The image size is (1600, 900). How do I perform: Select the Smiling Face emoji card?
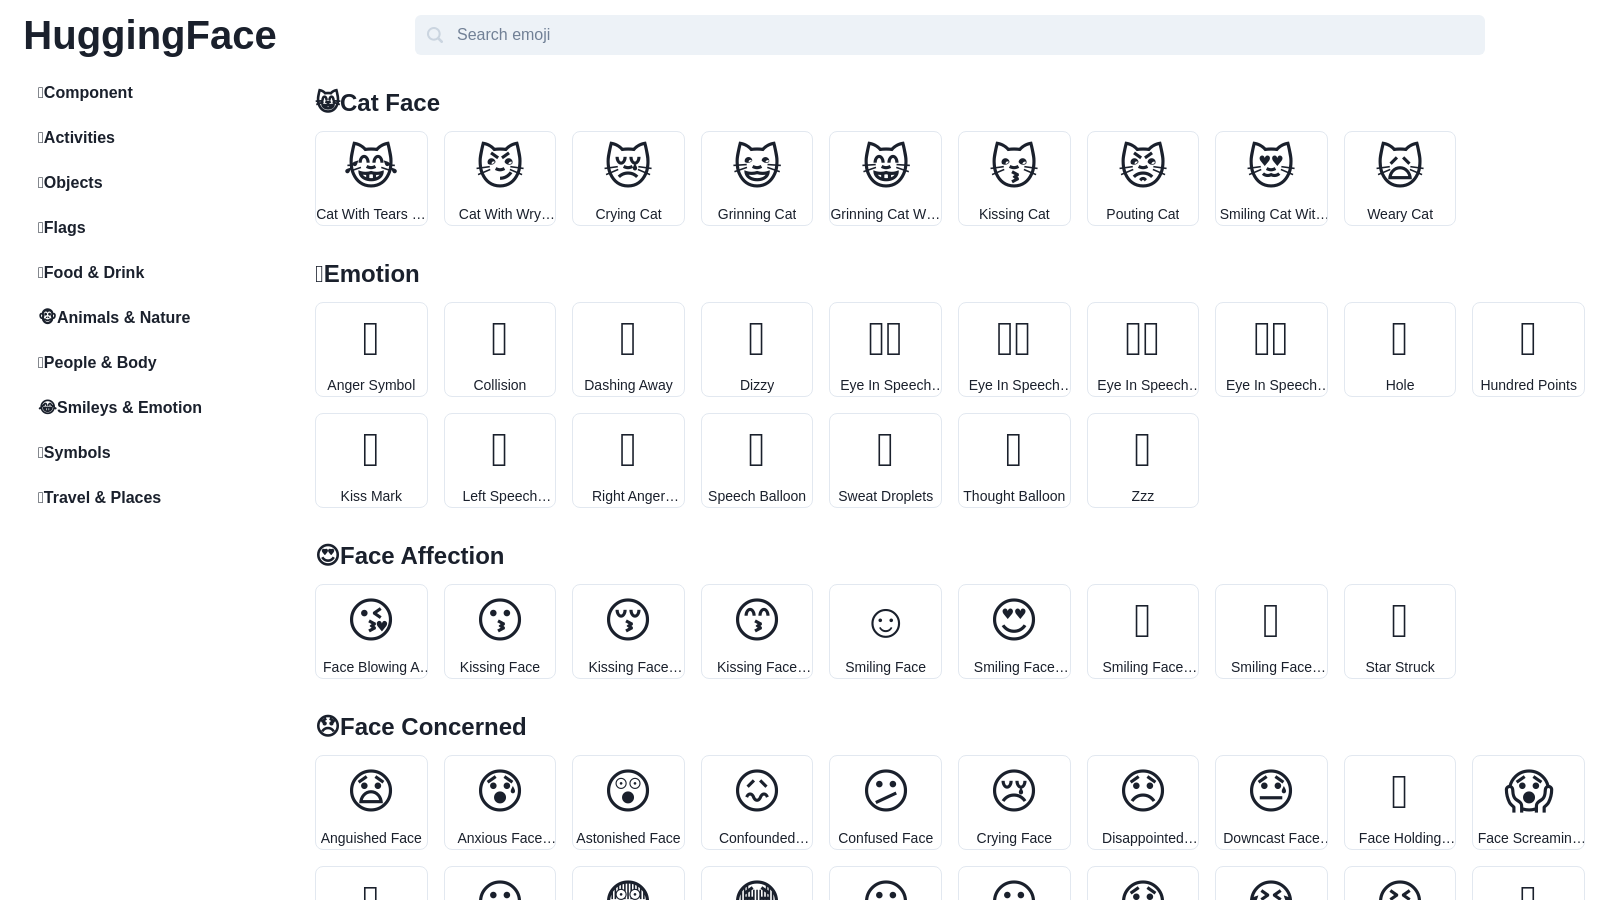(x=885, y=631)
